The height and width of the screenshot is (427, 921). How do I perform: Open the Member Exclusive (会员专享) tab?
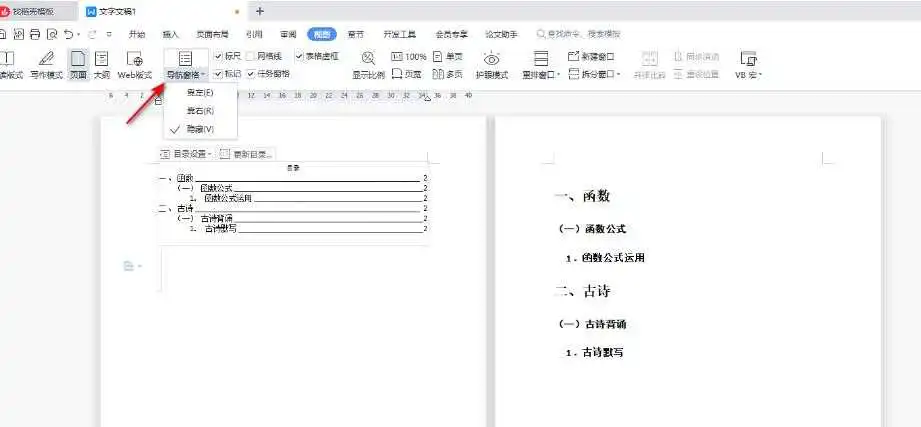click(451, 35)
